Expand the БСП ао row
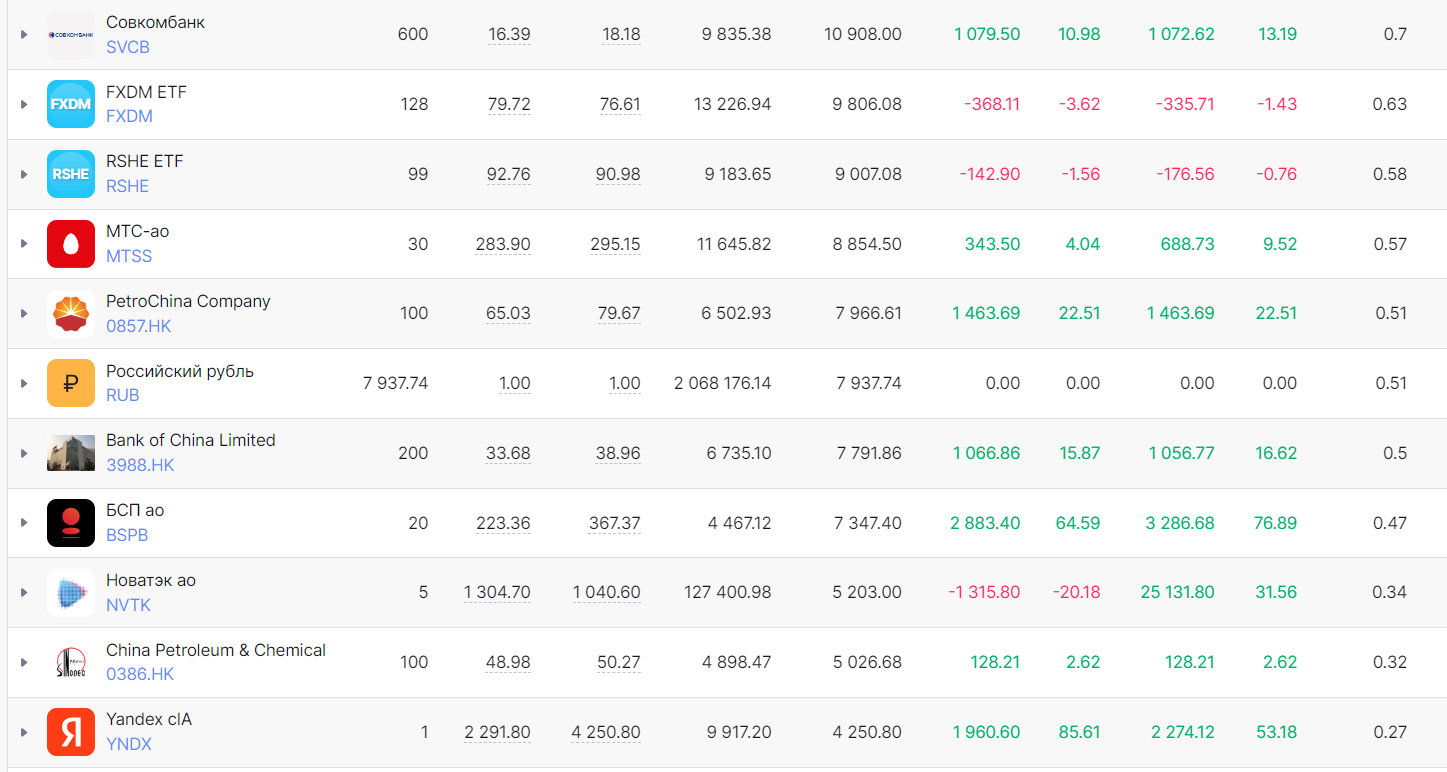Image resolution: width=1447 pixels, height=772 pixels. click(x=24, y=523)
